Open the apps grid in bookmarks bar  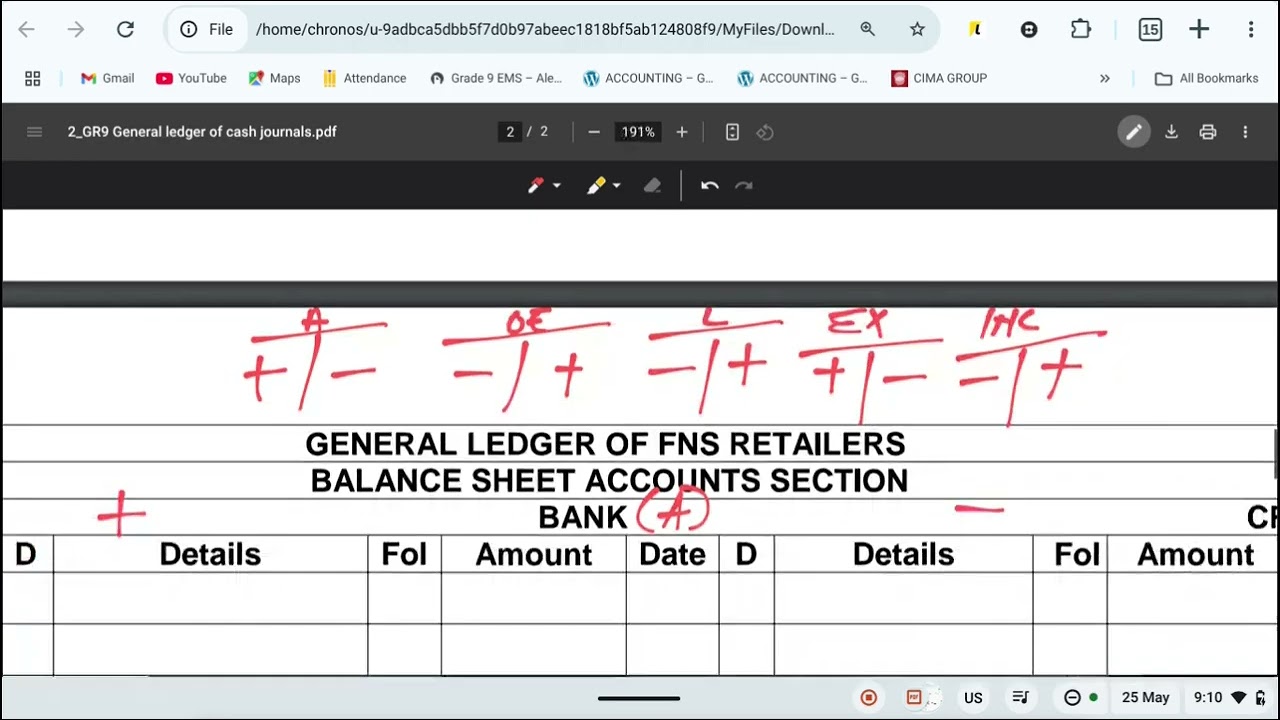pos(32,78)
